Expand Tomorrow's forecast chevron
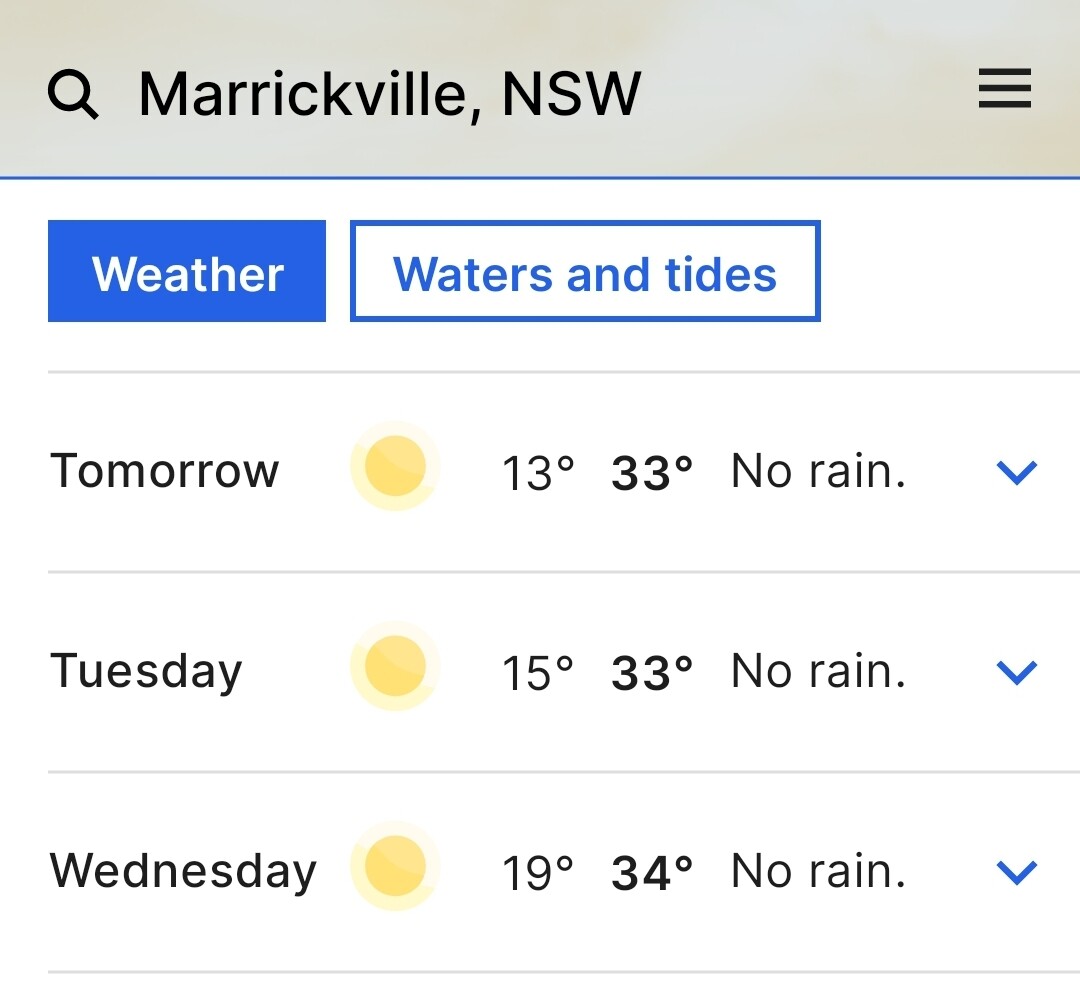The image size is (1080, 1007). [1017, 473]
